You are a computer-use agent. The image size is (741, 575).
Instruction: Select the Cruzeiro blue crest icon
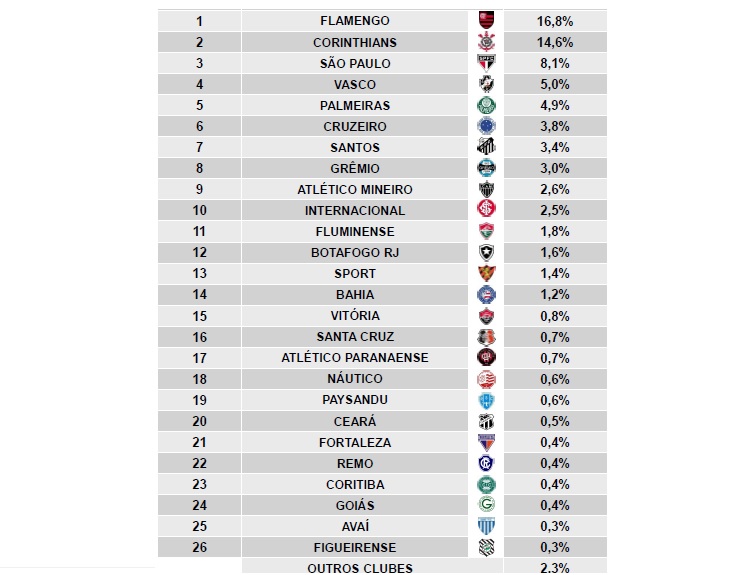point(487,126)
